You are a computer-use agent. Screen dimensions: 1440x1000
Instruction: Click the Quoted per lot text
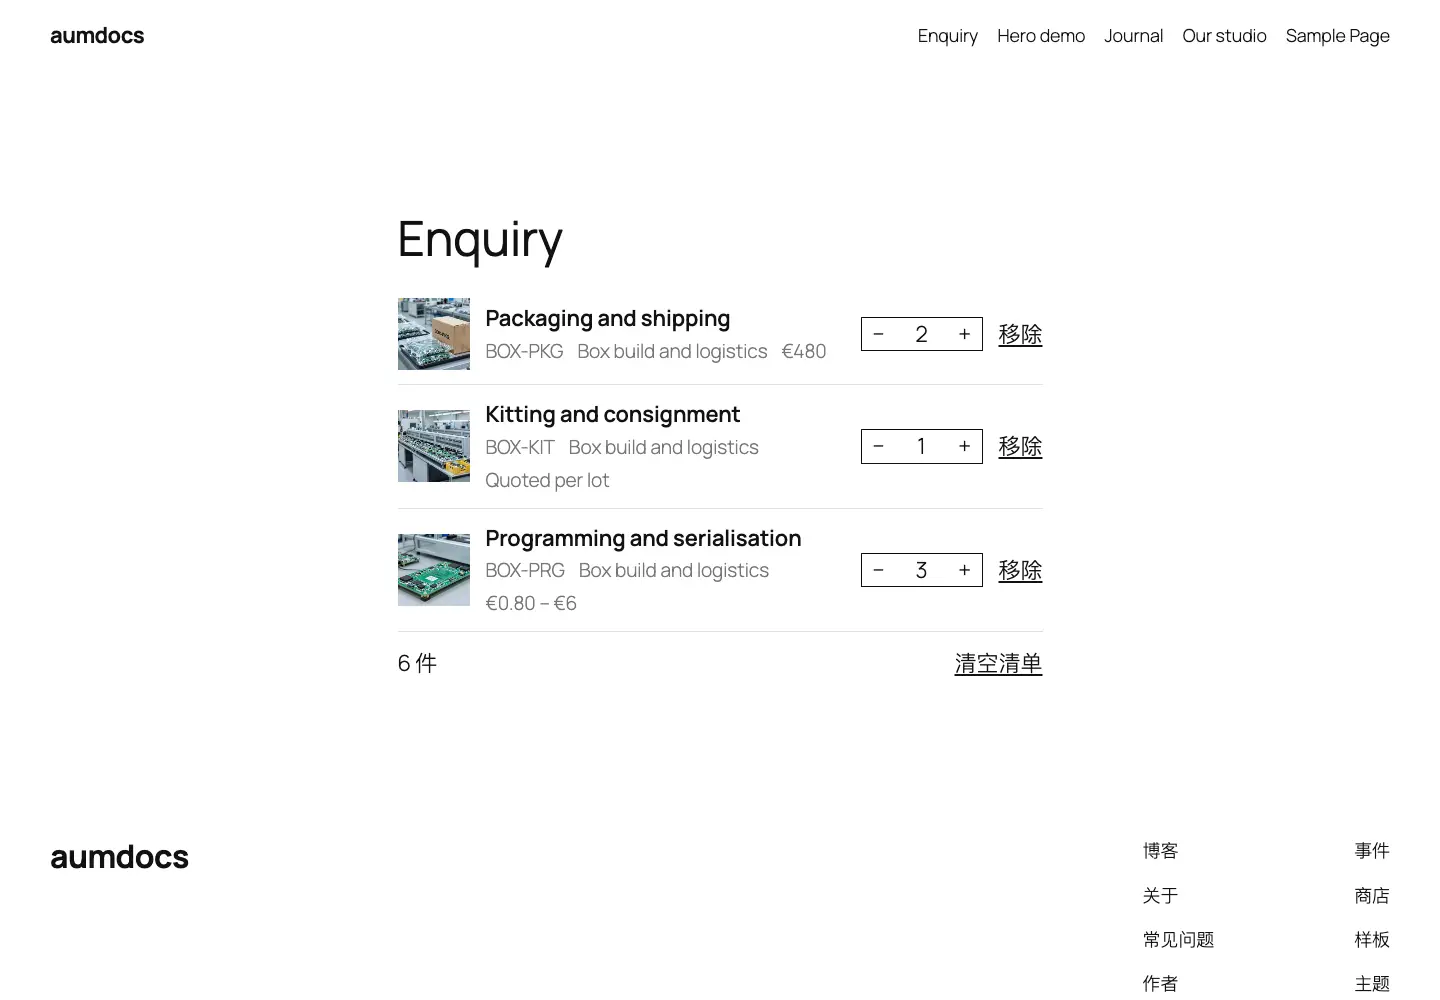[x=547, y=480]
